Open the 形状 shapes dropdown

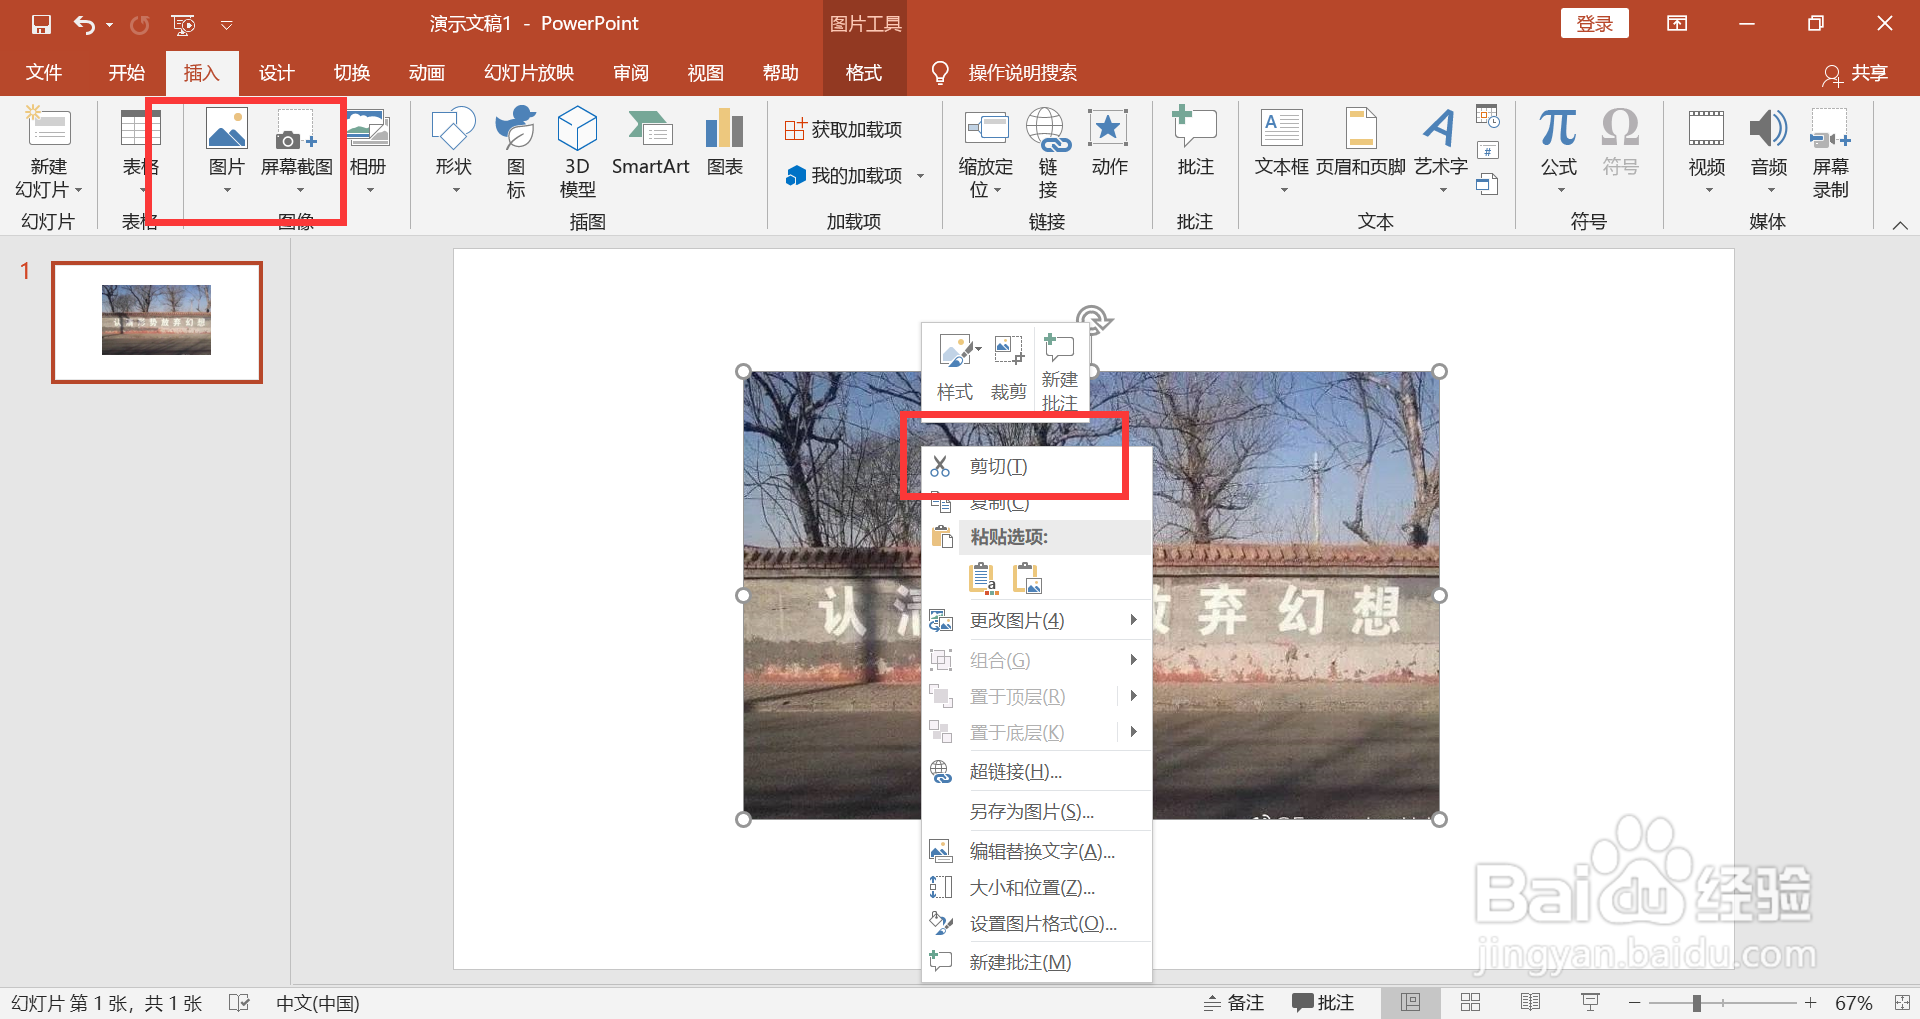point(453,150)
